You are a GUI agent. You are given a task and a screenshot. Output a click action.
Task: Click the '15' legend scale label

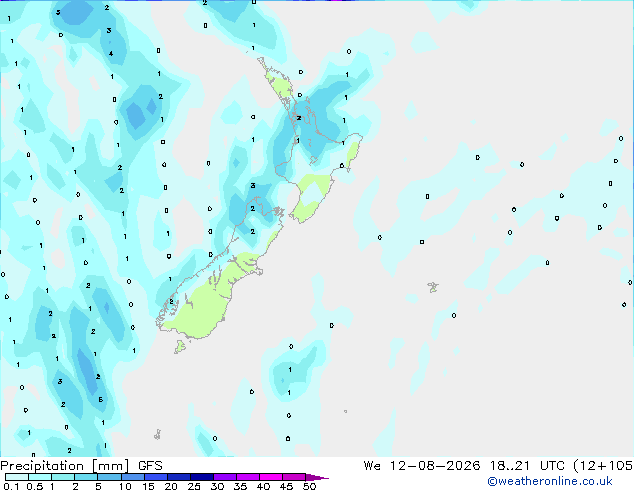point(148,486)
